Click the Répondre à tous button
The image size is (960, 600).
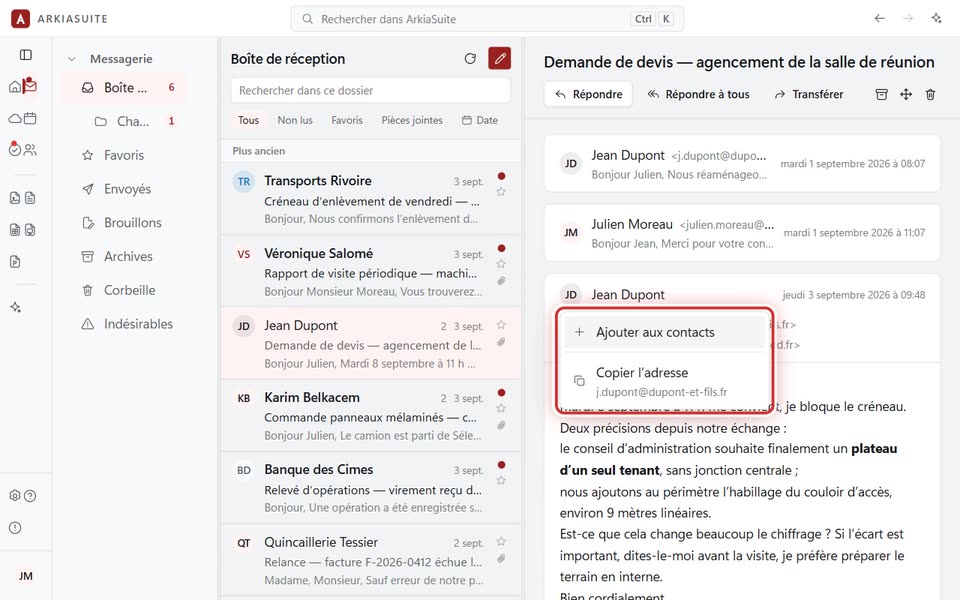click(699, 94)
